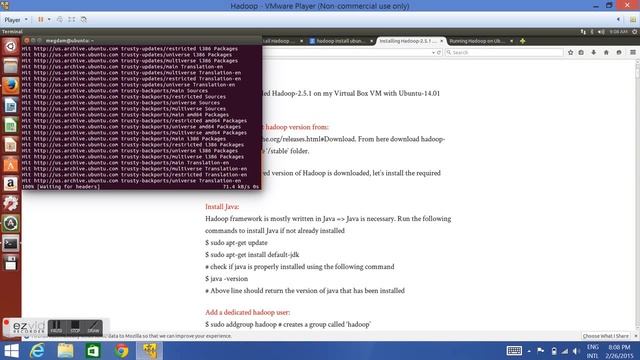Open the Firefox hamburger menu
Viewport: 640px width, 360px height.
(x=633, y=53)
